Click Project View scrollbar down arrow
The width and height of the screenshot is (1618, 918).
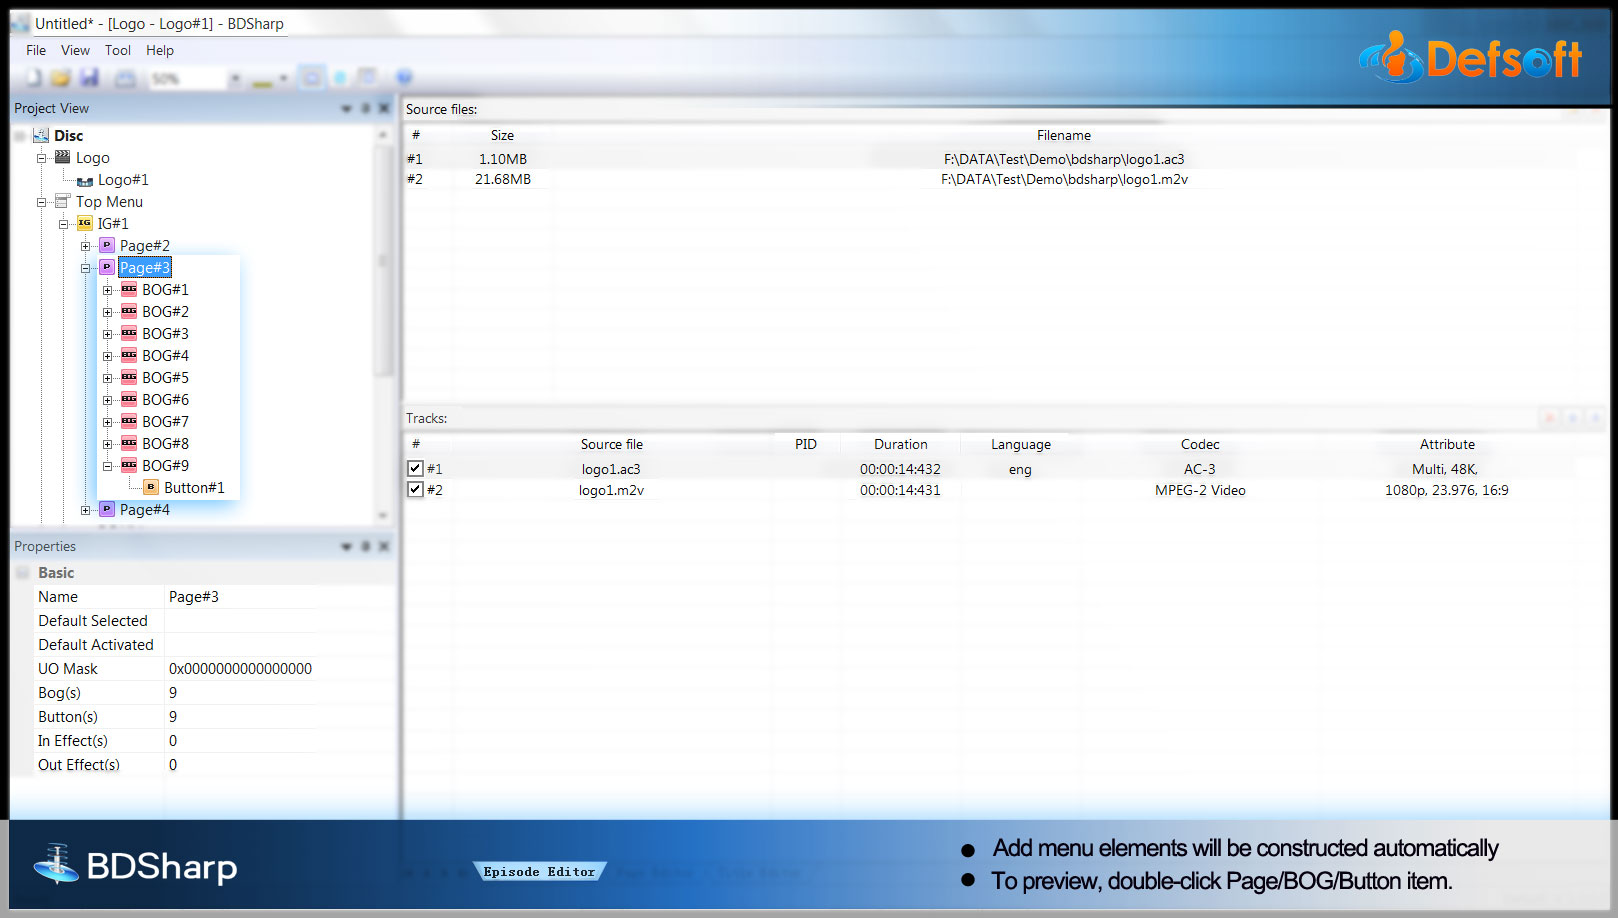[x=383, y=516]
